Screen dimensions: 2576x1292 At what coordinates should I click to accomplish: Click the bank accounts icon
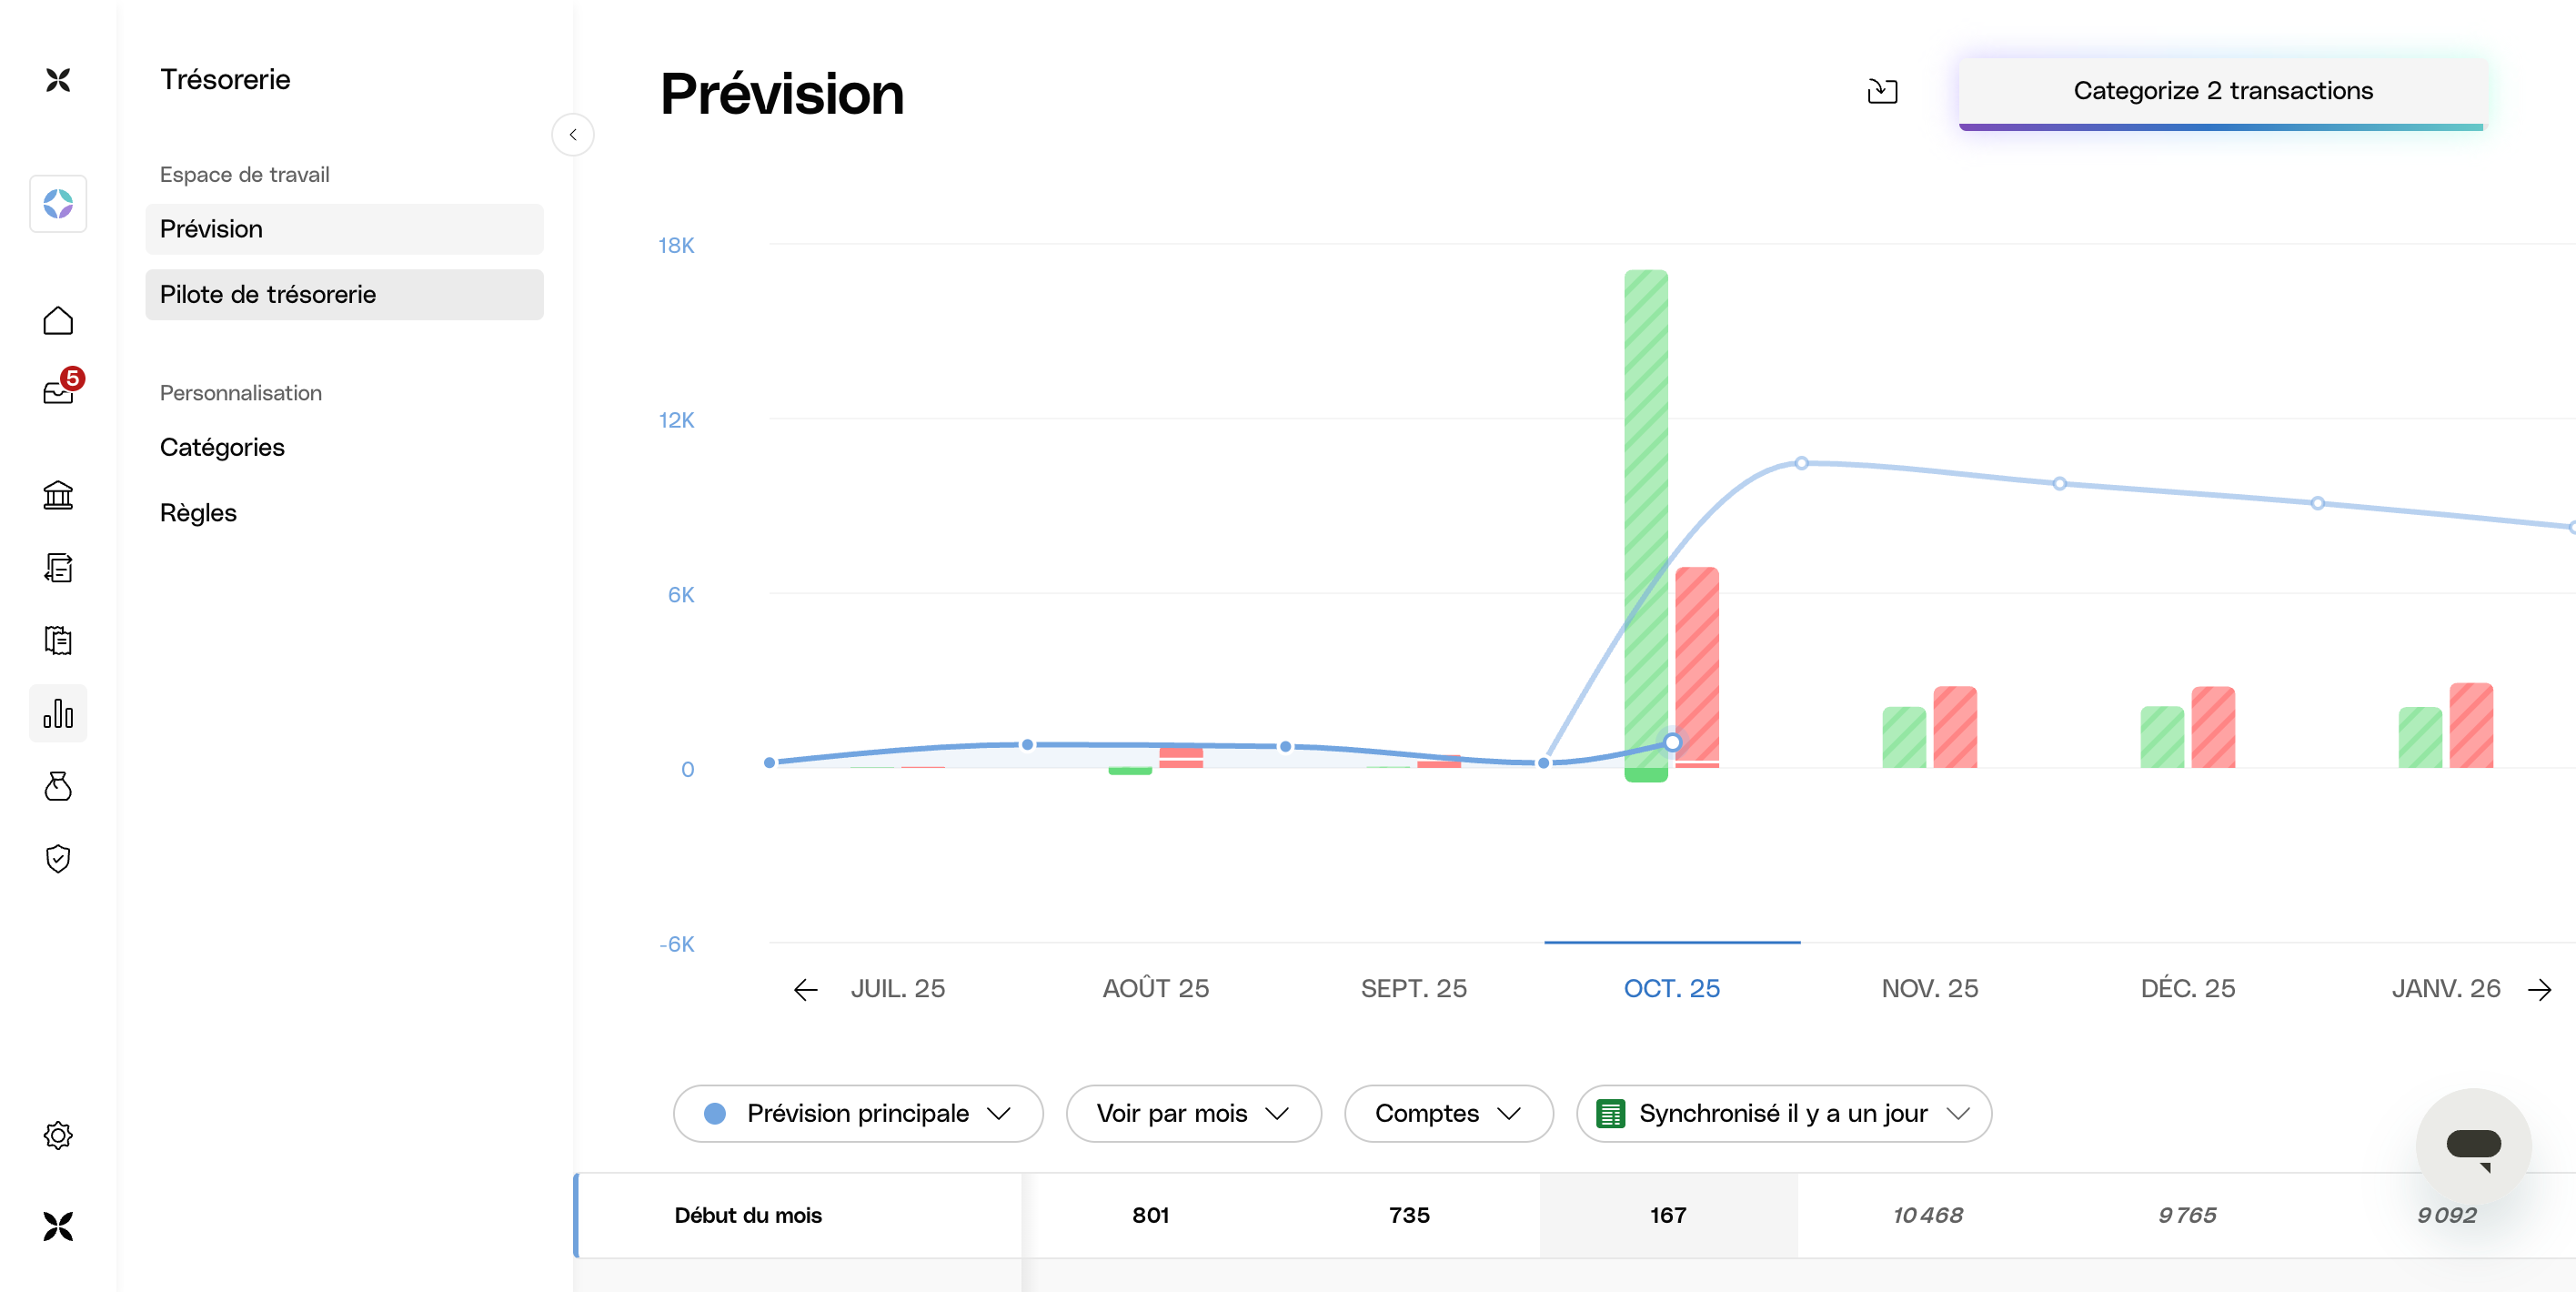58,495
